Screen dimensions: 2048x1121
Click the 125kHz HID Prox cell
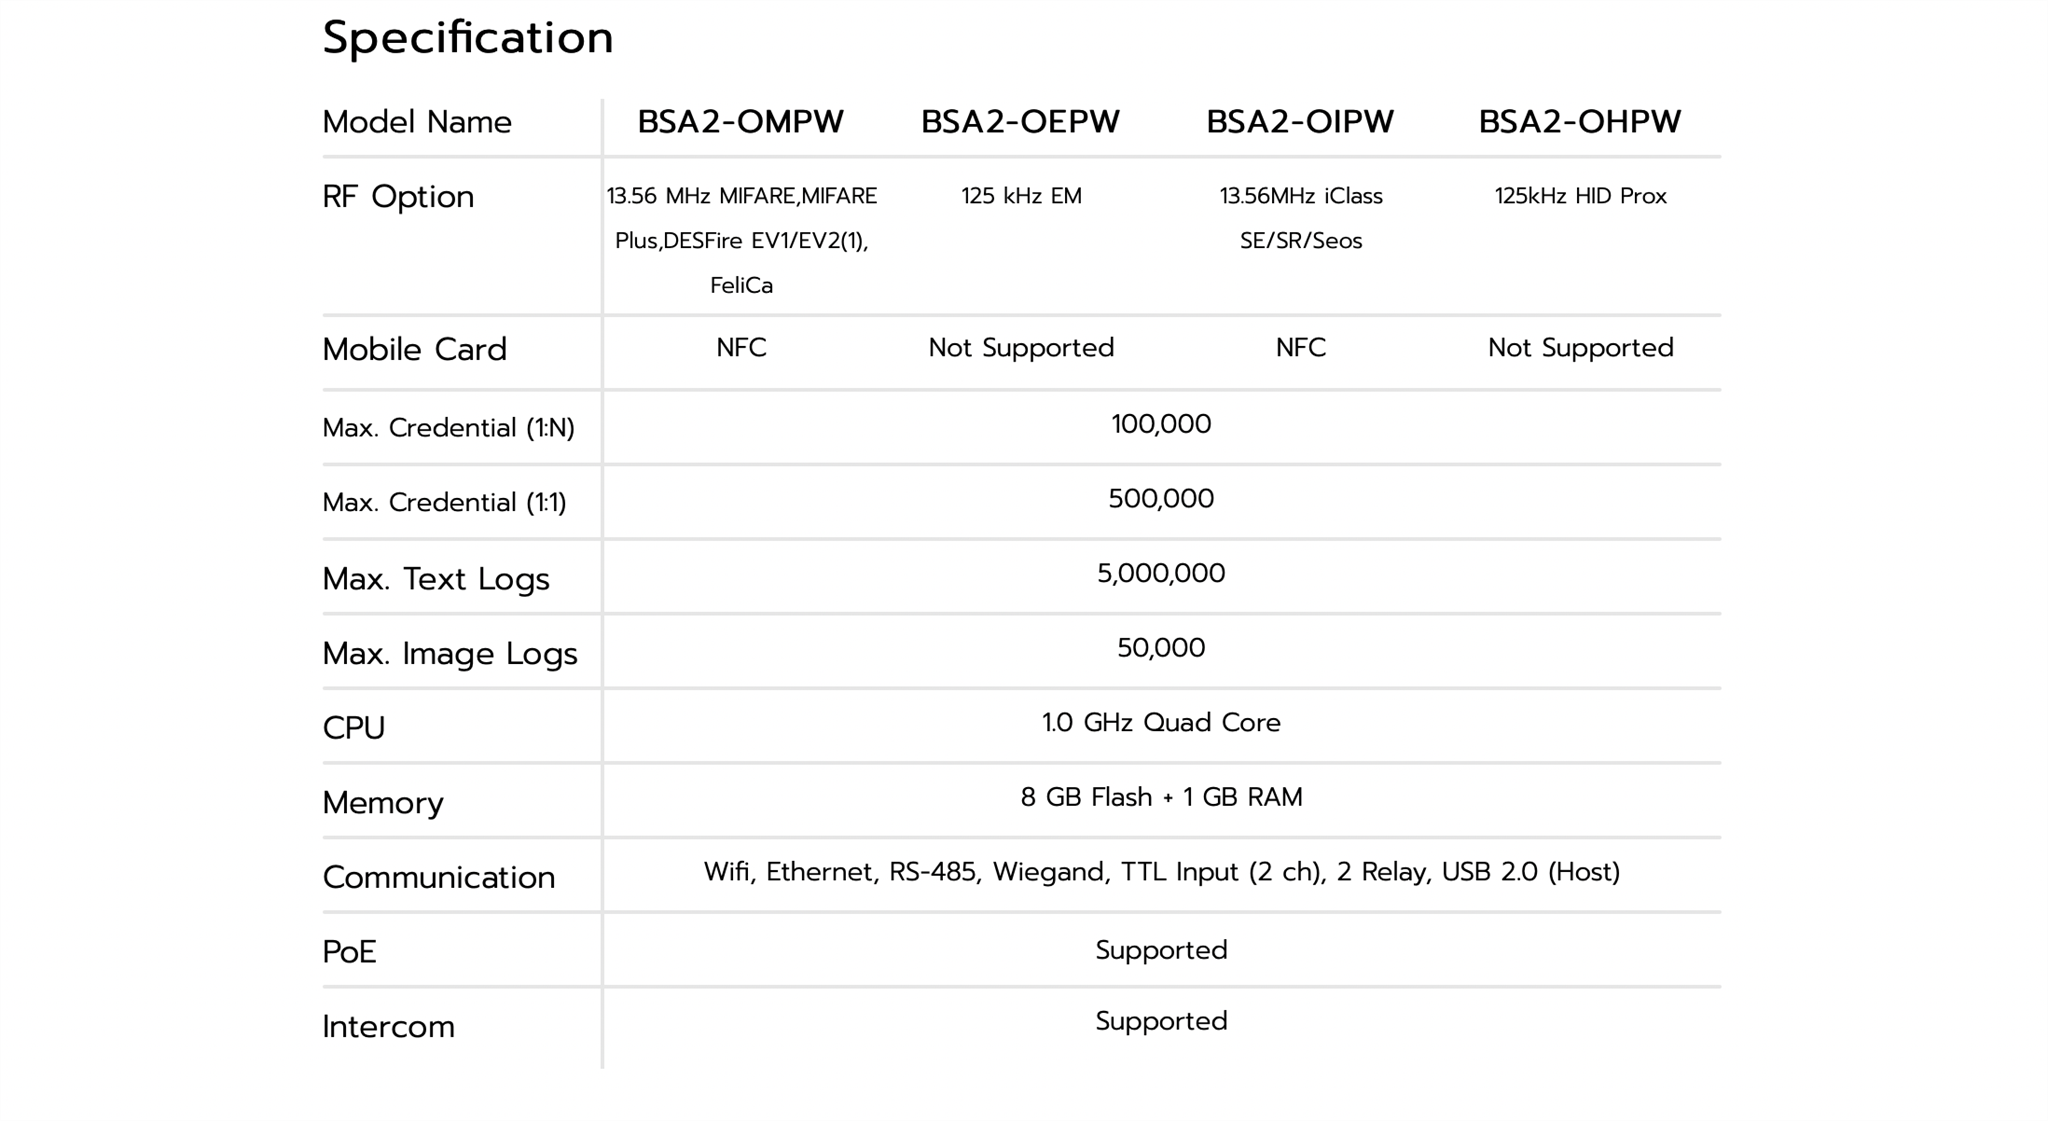(x=1581, y=196)
